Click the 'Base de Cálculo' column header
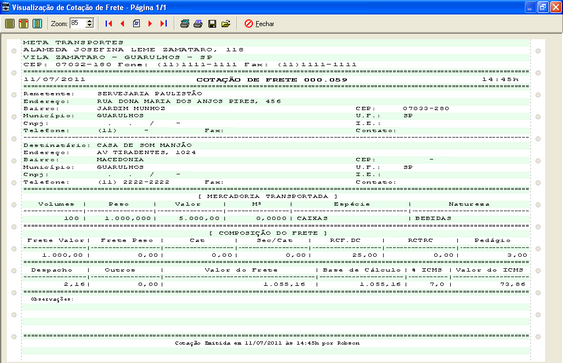 tap(362, 270)
